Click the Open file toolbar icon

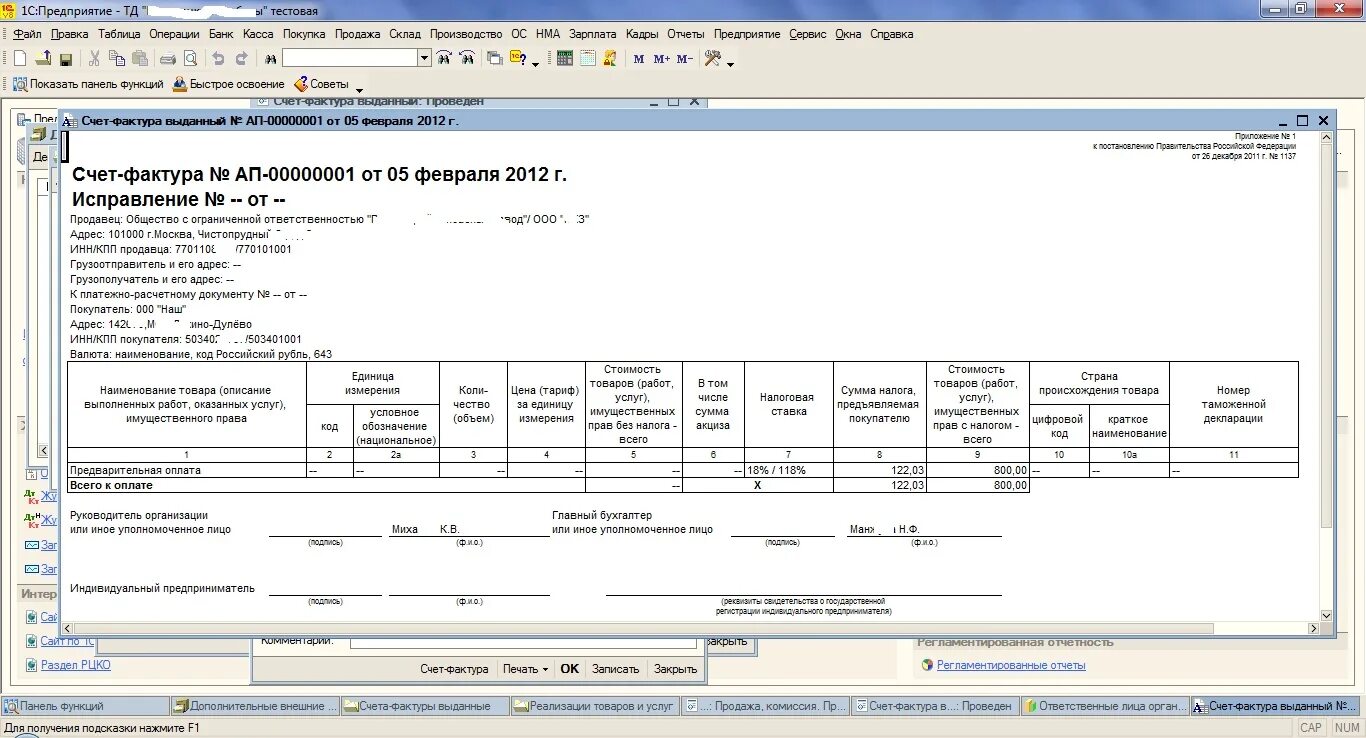[43, 59]
